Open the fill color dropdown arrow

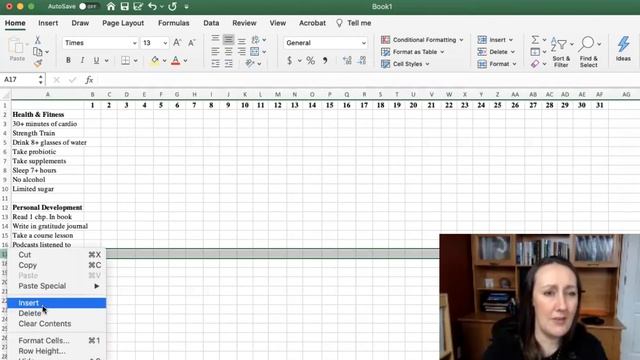[x=164, y=61]
